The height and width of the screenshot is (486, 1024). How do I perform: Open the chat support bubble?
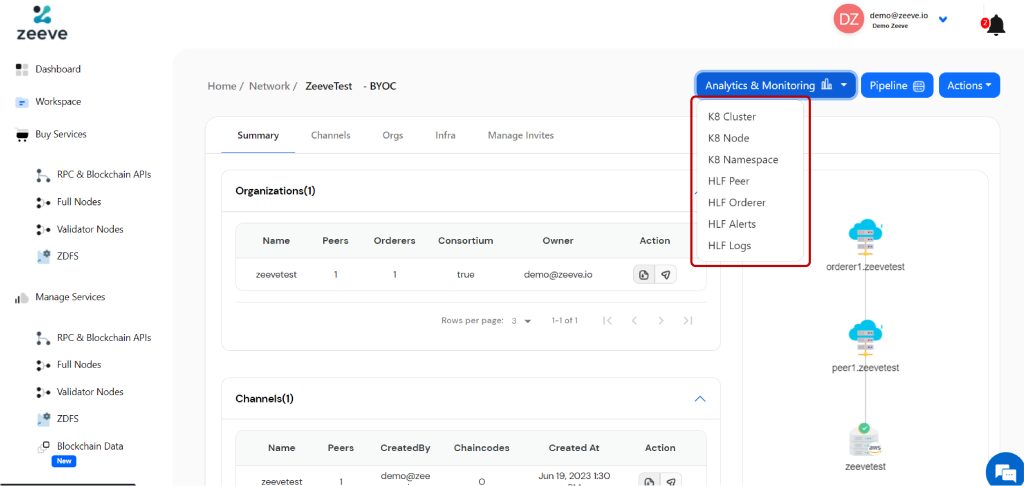click(x=1004, y=470)
